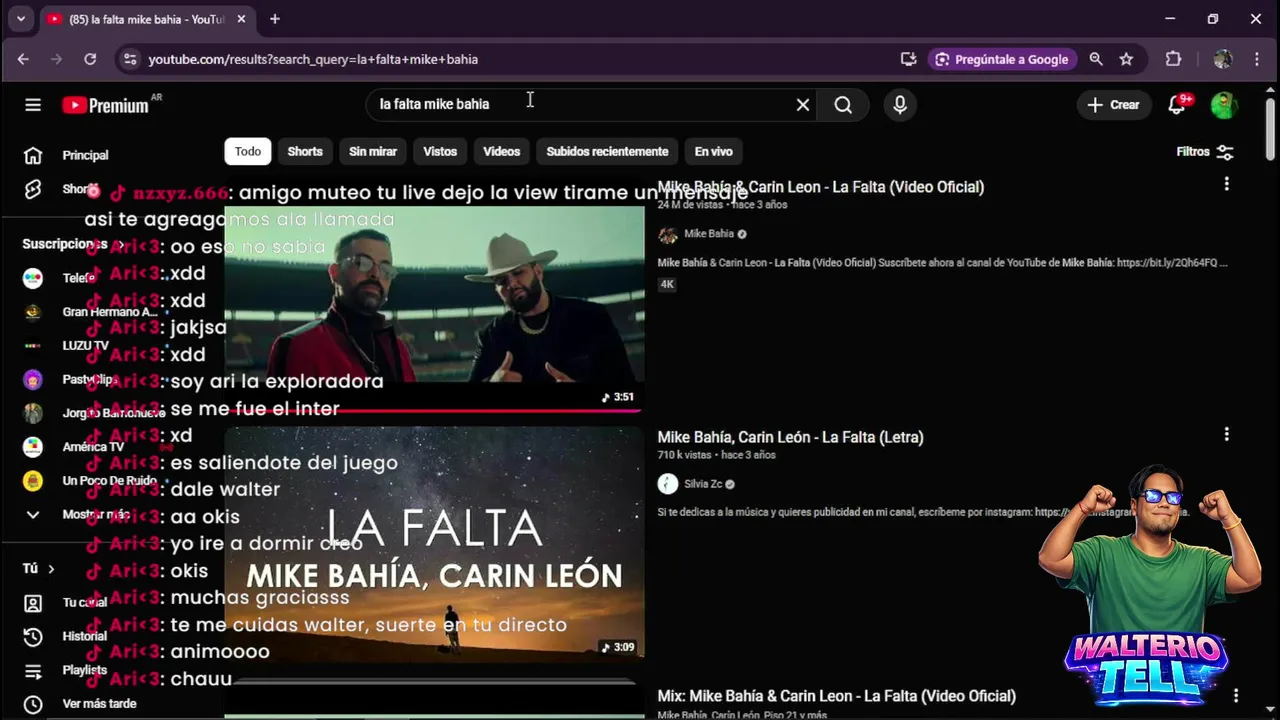Screen dimensions: 1280x720
Task: Open the Filtros panel
Action: click(1205, 152)
